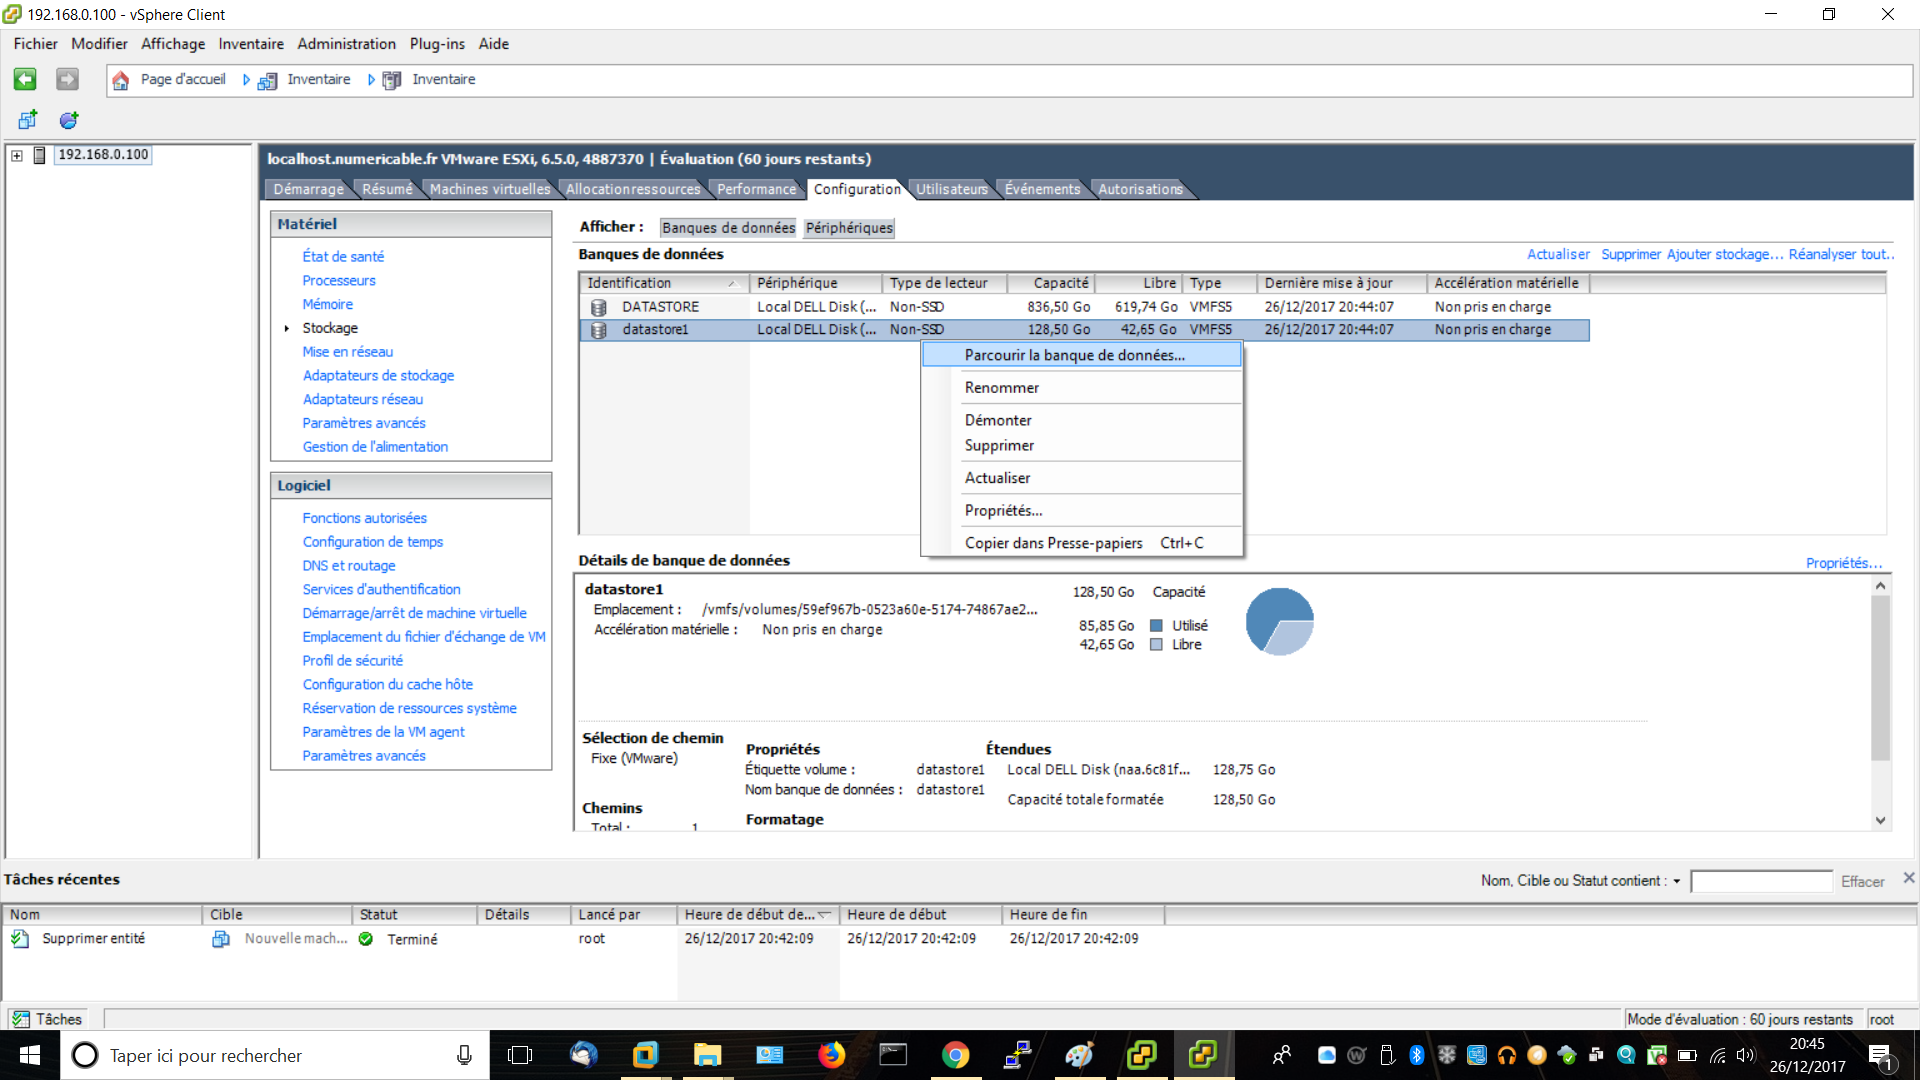The height and width of the screenshot is (1080, 1920).
Task: Click the Libre light blue legend swatch
Action: point(1156,645)
